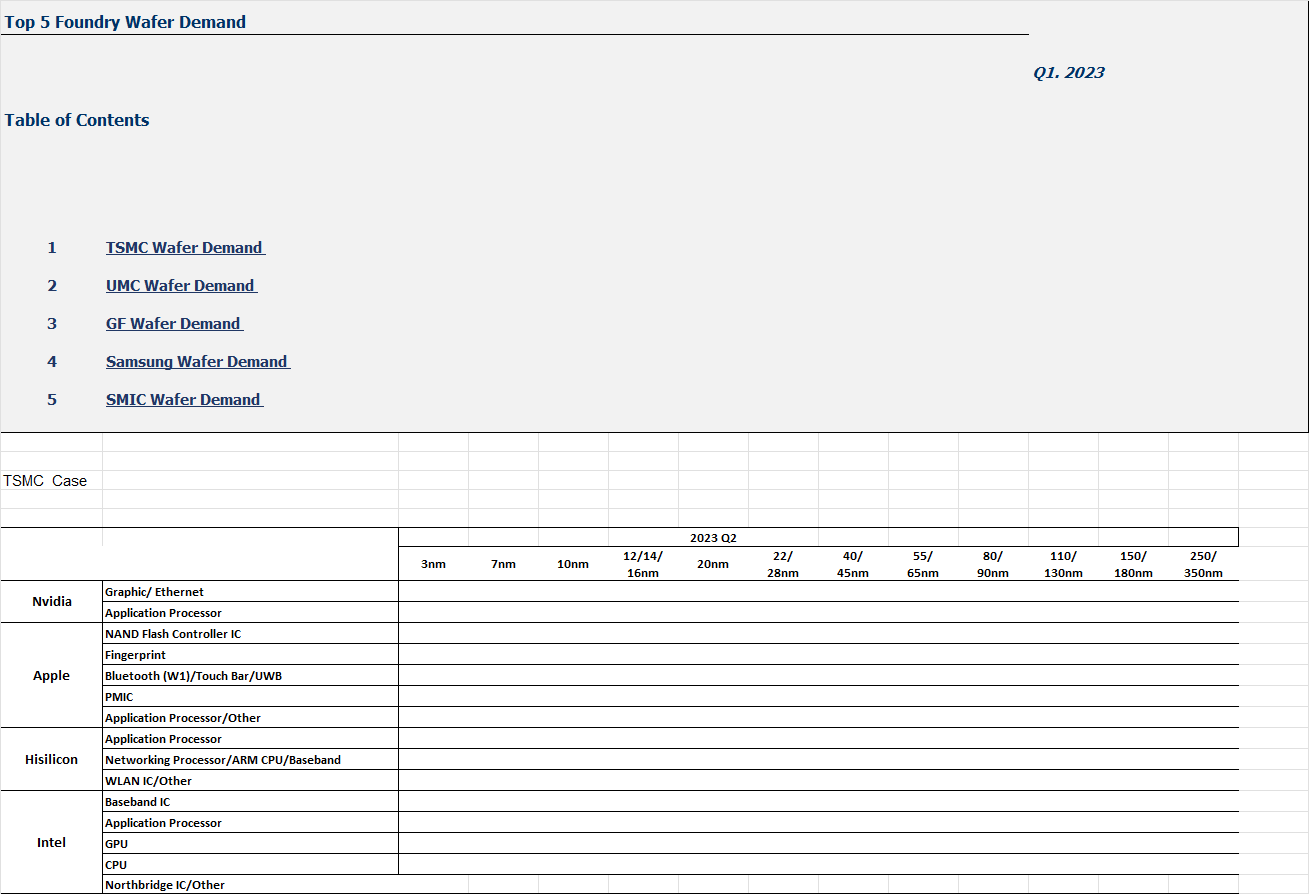Select the 'Table of Contents' heading
This screenshot has width=1309, height=894.
click(x=77, y=120)
